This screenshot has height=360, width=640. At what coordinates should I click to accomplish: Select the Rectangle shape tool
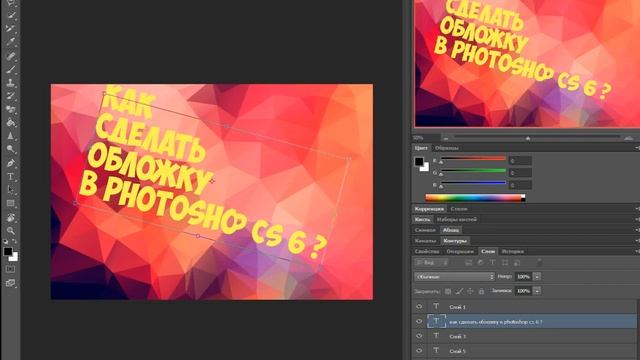(x=11, y=203)
